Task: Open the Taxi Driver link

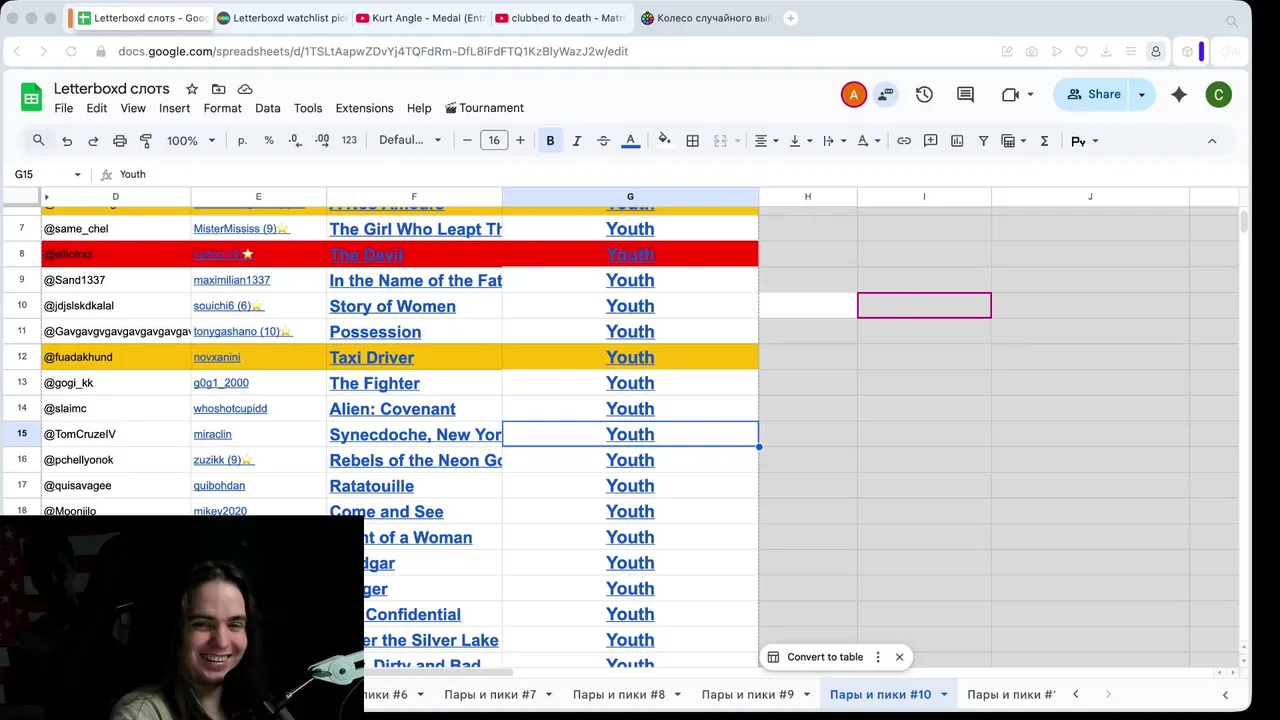Action: click(x=371, y=357)
